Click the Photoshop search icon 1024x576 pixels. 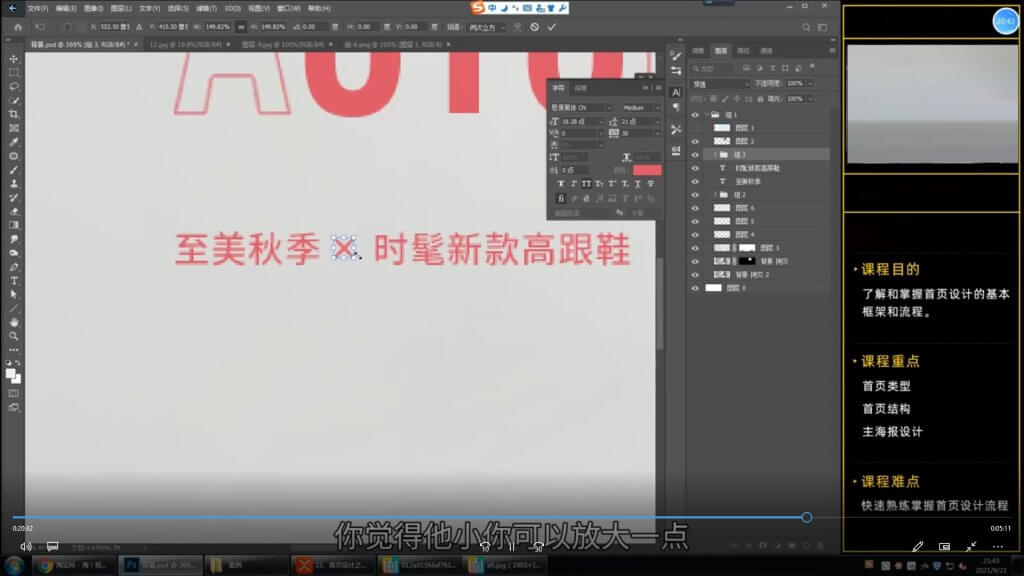click(x=806, y=27)
